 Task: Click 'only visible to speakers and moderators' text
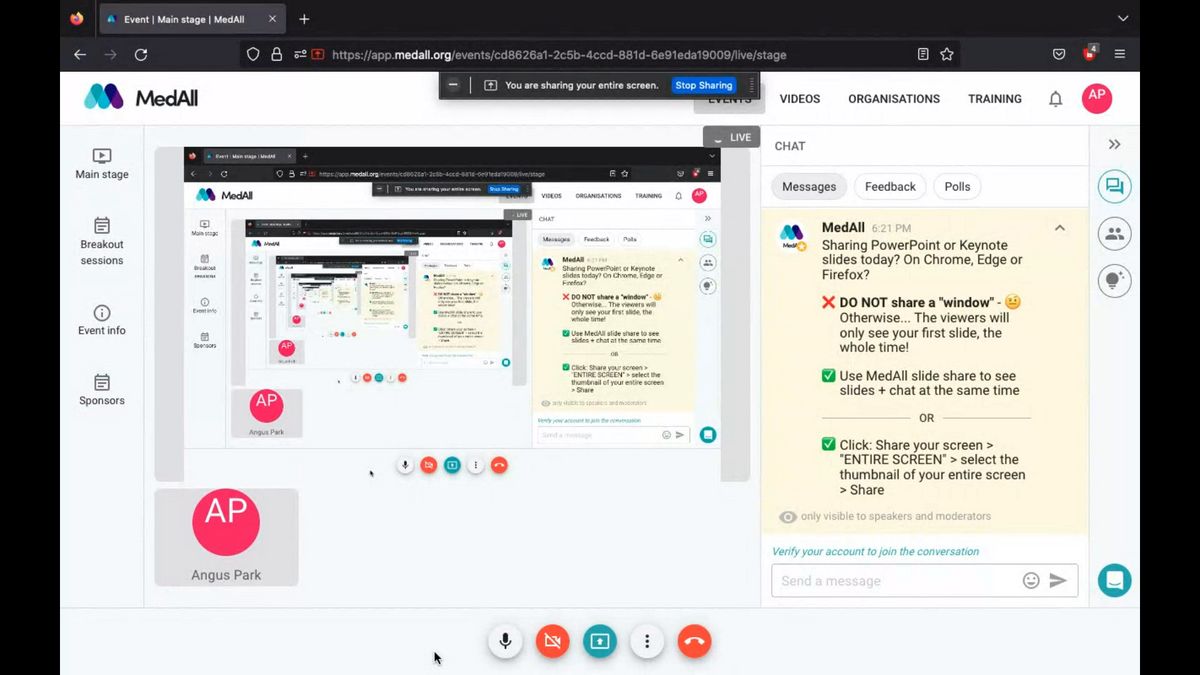(x=896, y=517)
